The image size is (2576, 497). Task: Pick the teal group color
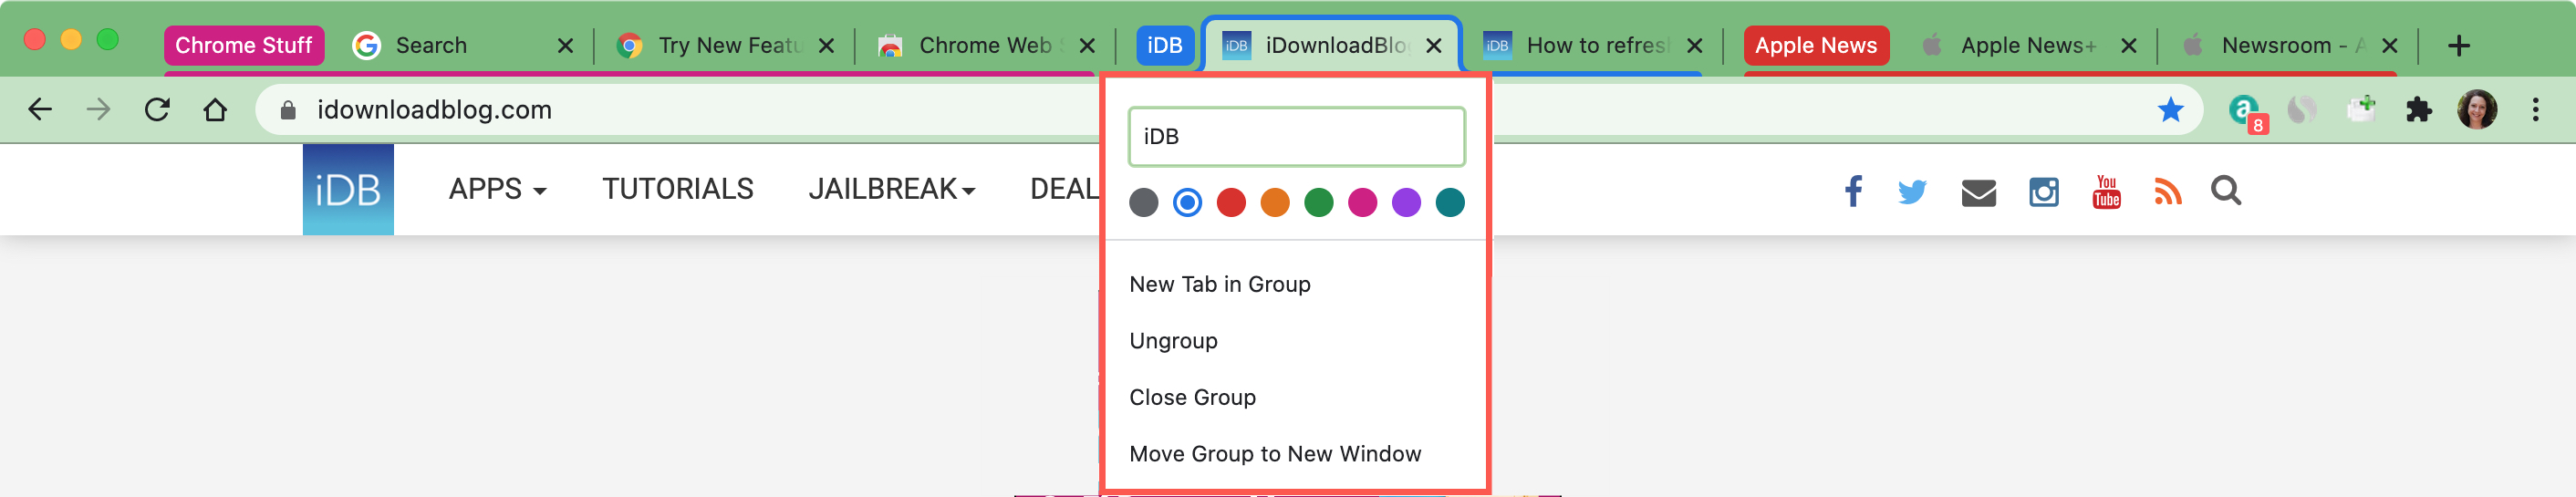pos(1450,203)
